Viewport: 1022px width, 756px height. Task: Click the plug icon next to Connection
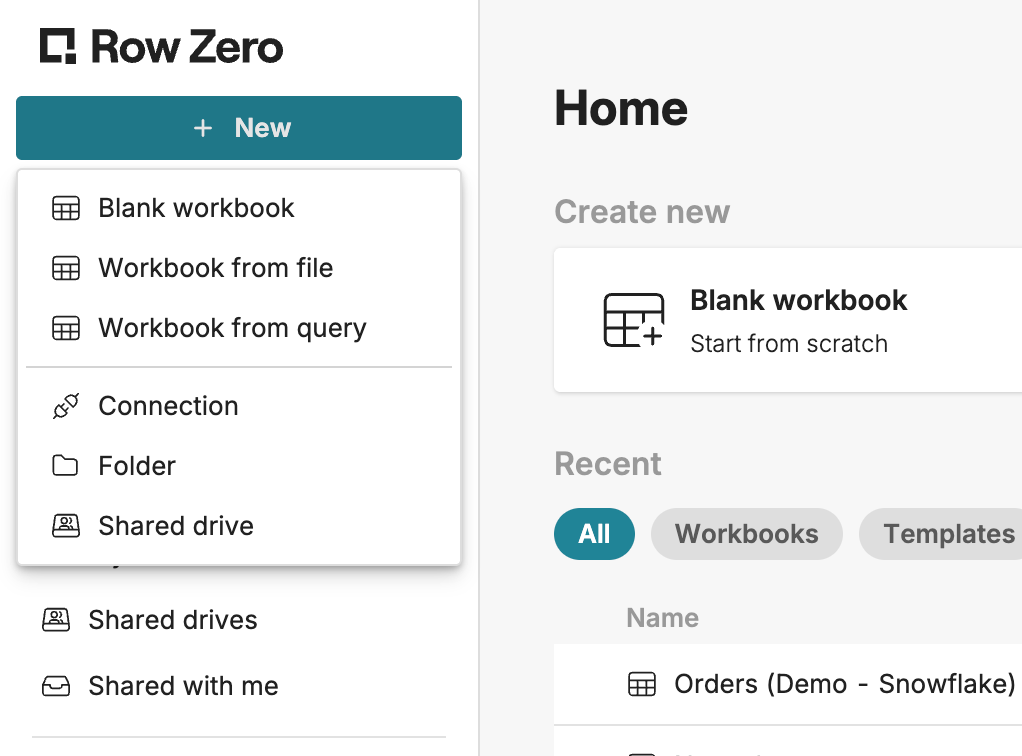click(x=66, y=406)
